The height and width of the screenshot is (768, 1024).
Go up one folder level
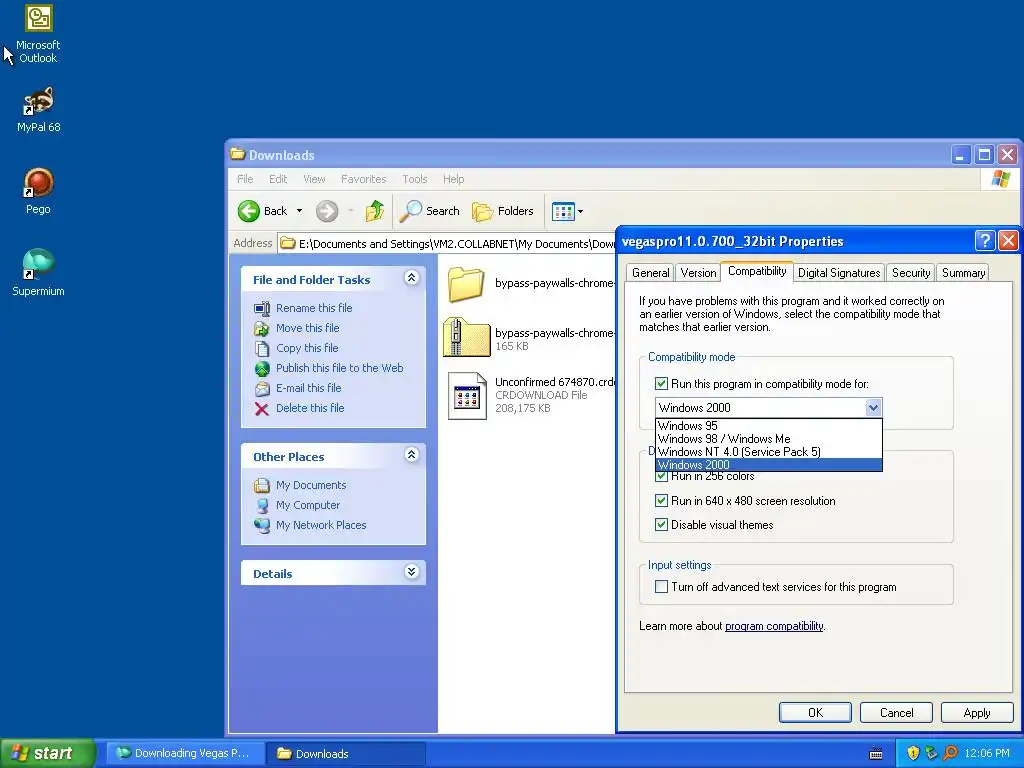tap(375, 211)
